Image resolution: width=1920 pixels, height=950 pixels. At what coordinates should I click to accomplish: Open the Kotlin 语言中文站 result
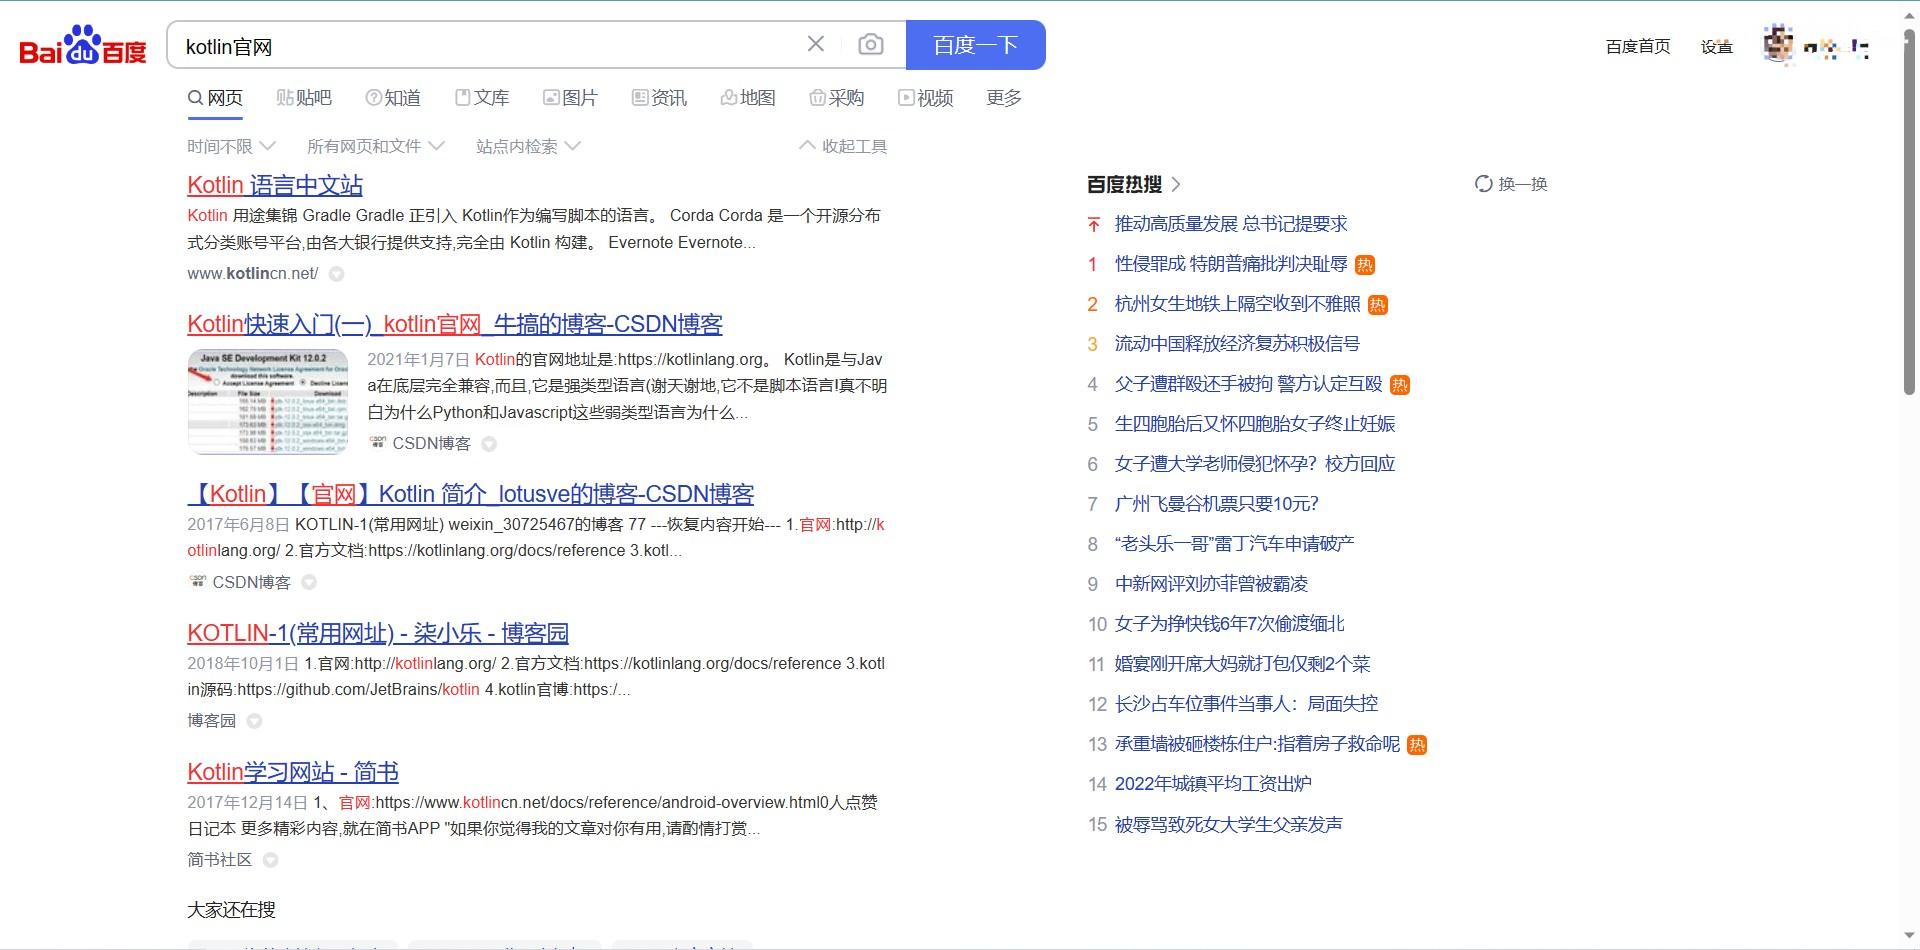[275, 185]
